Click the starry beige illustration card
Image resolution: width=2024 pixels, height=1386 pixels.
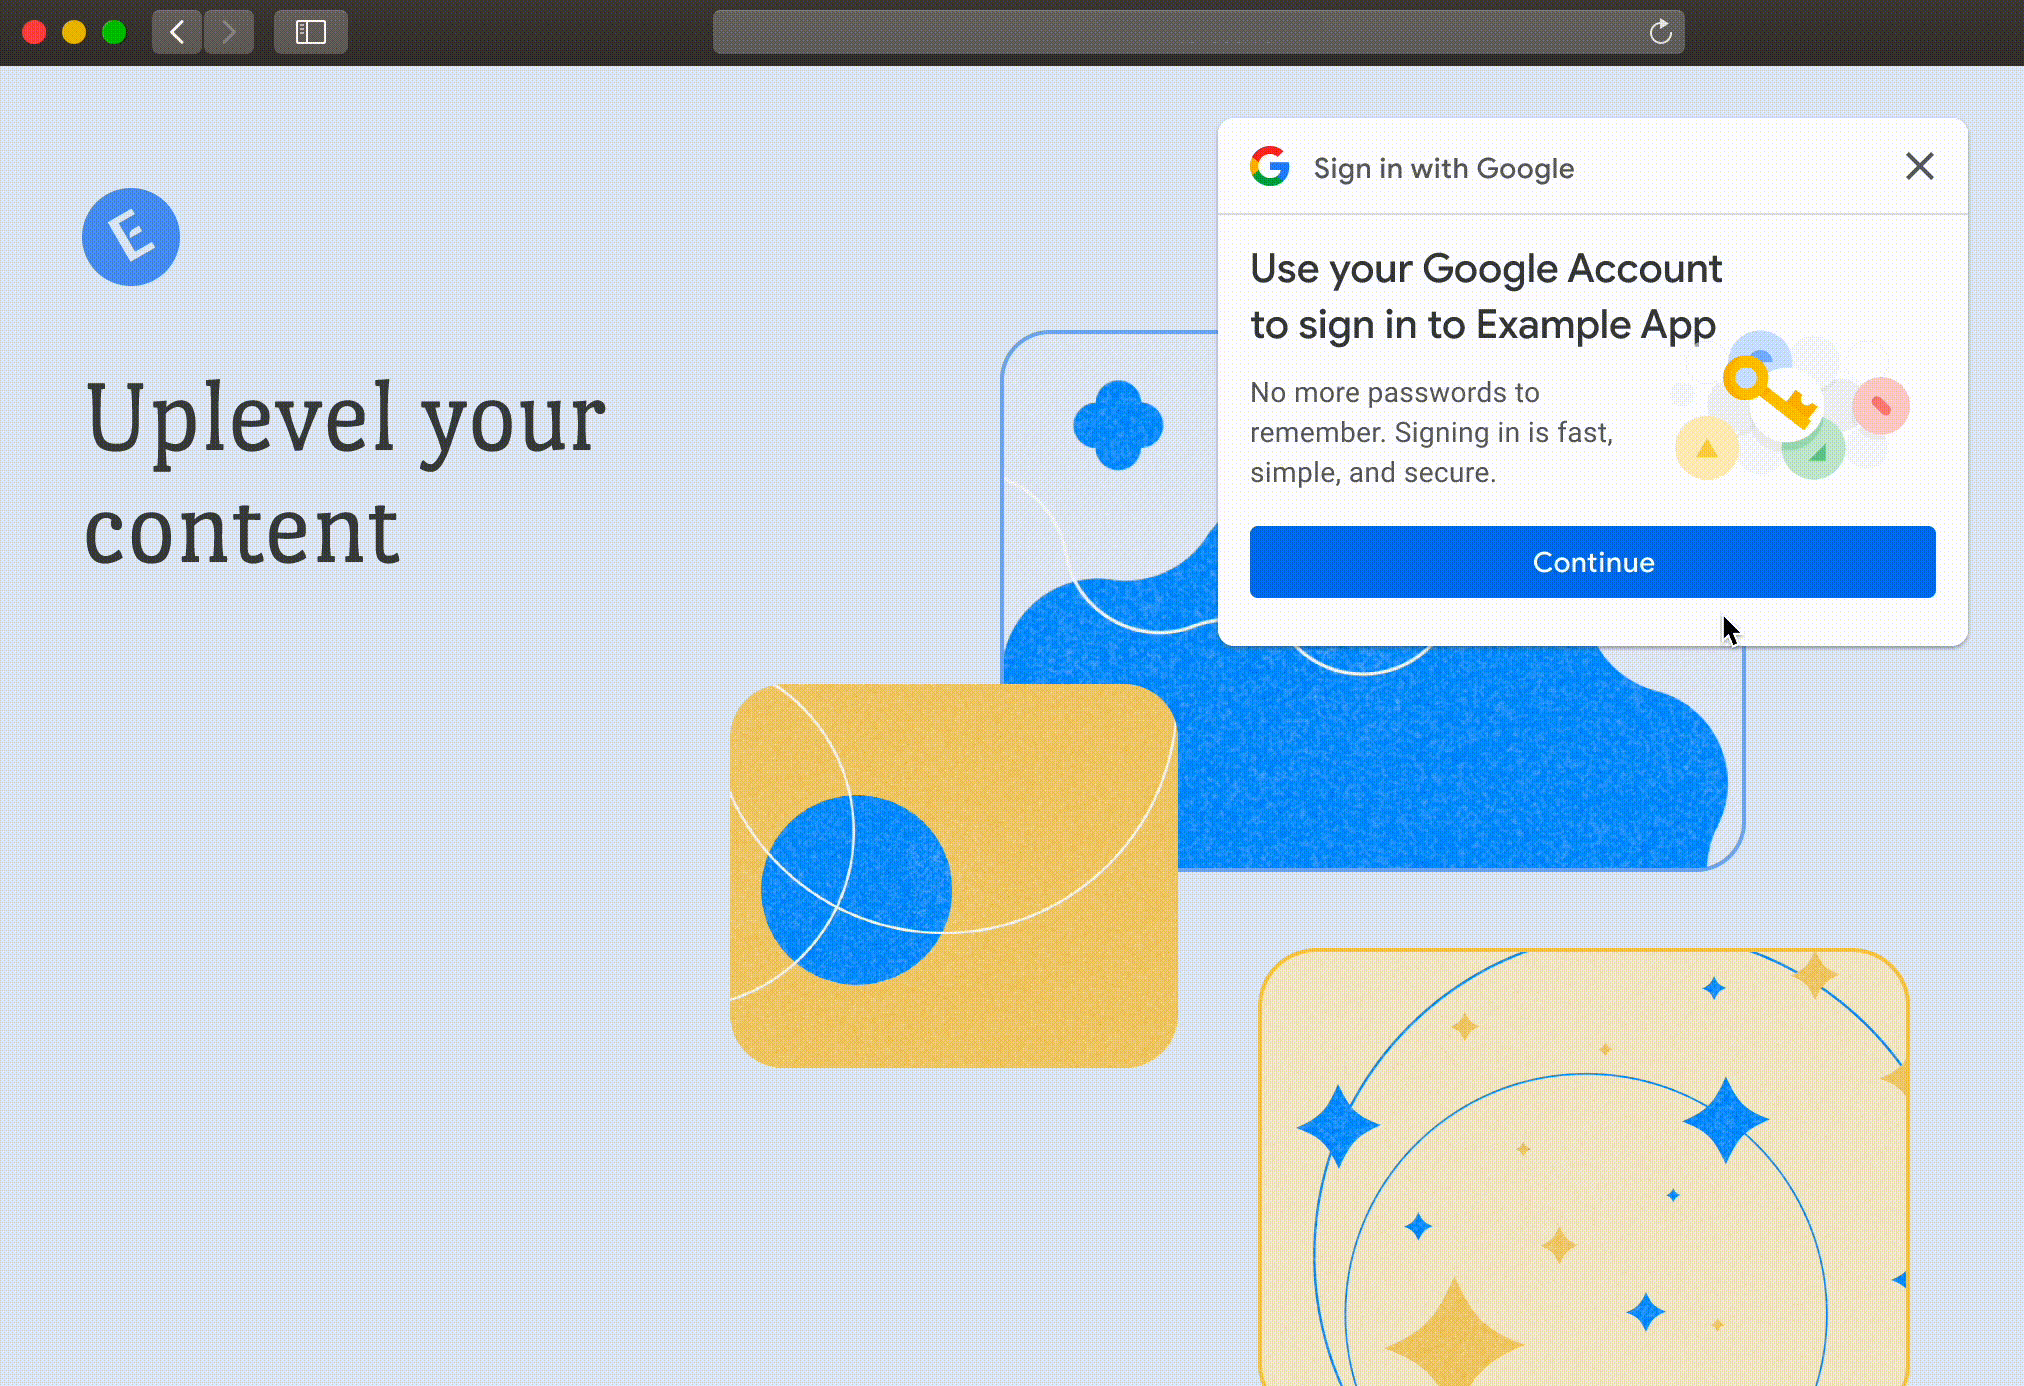coord(1583,1166)
